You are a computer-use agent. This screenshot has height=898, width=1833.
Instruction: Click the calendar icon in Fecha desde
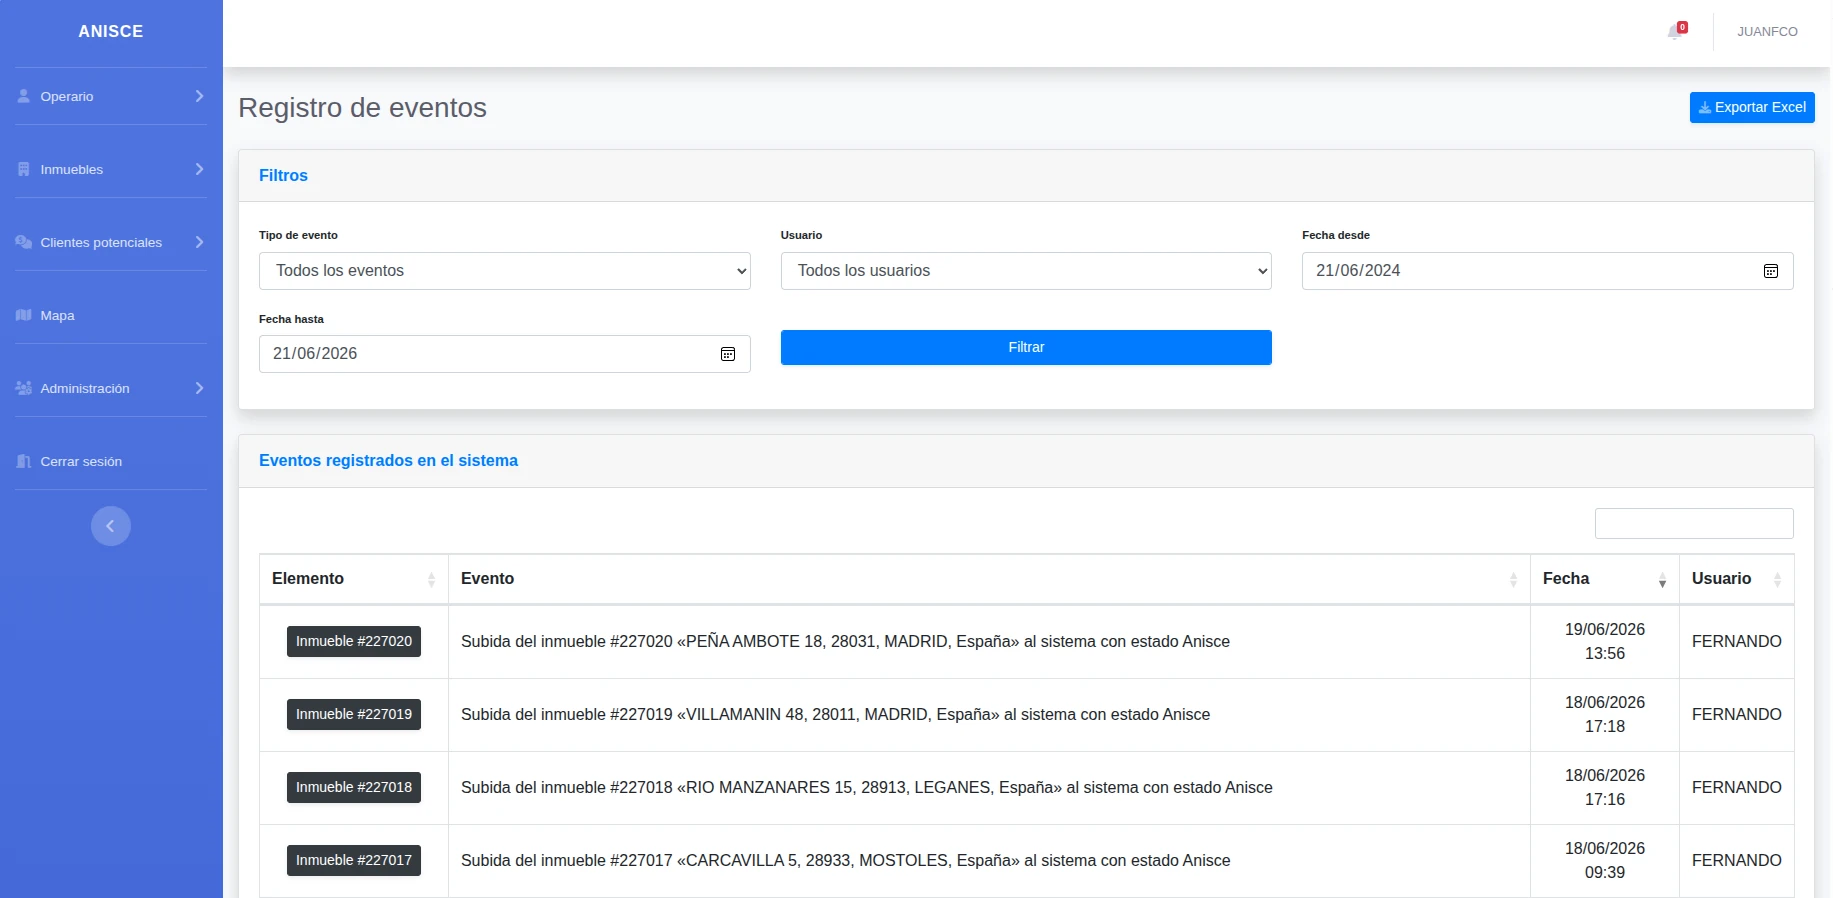coord(1770,271)
